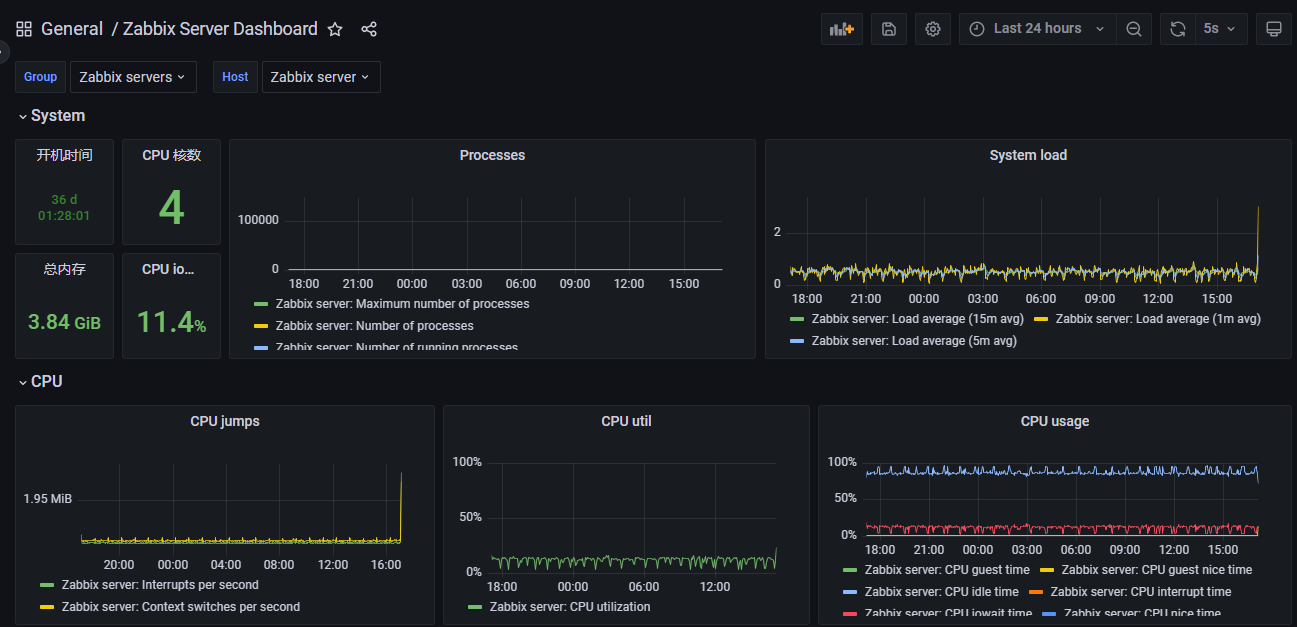The image size is (1297, 627).
Task: Toggle the Number of processes series
Action: pos(374,326)
